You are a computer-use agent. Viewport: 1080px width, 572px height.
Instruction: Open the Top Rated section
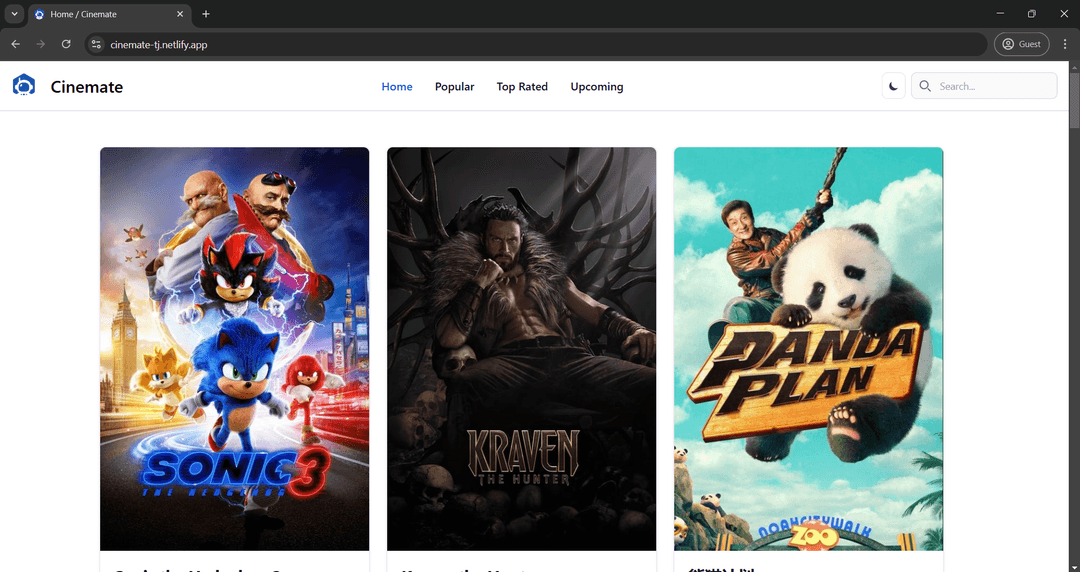click(x=522, y=87)
